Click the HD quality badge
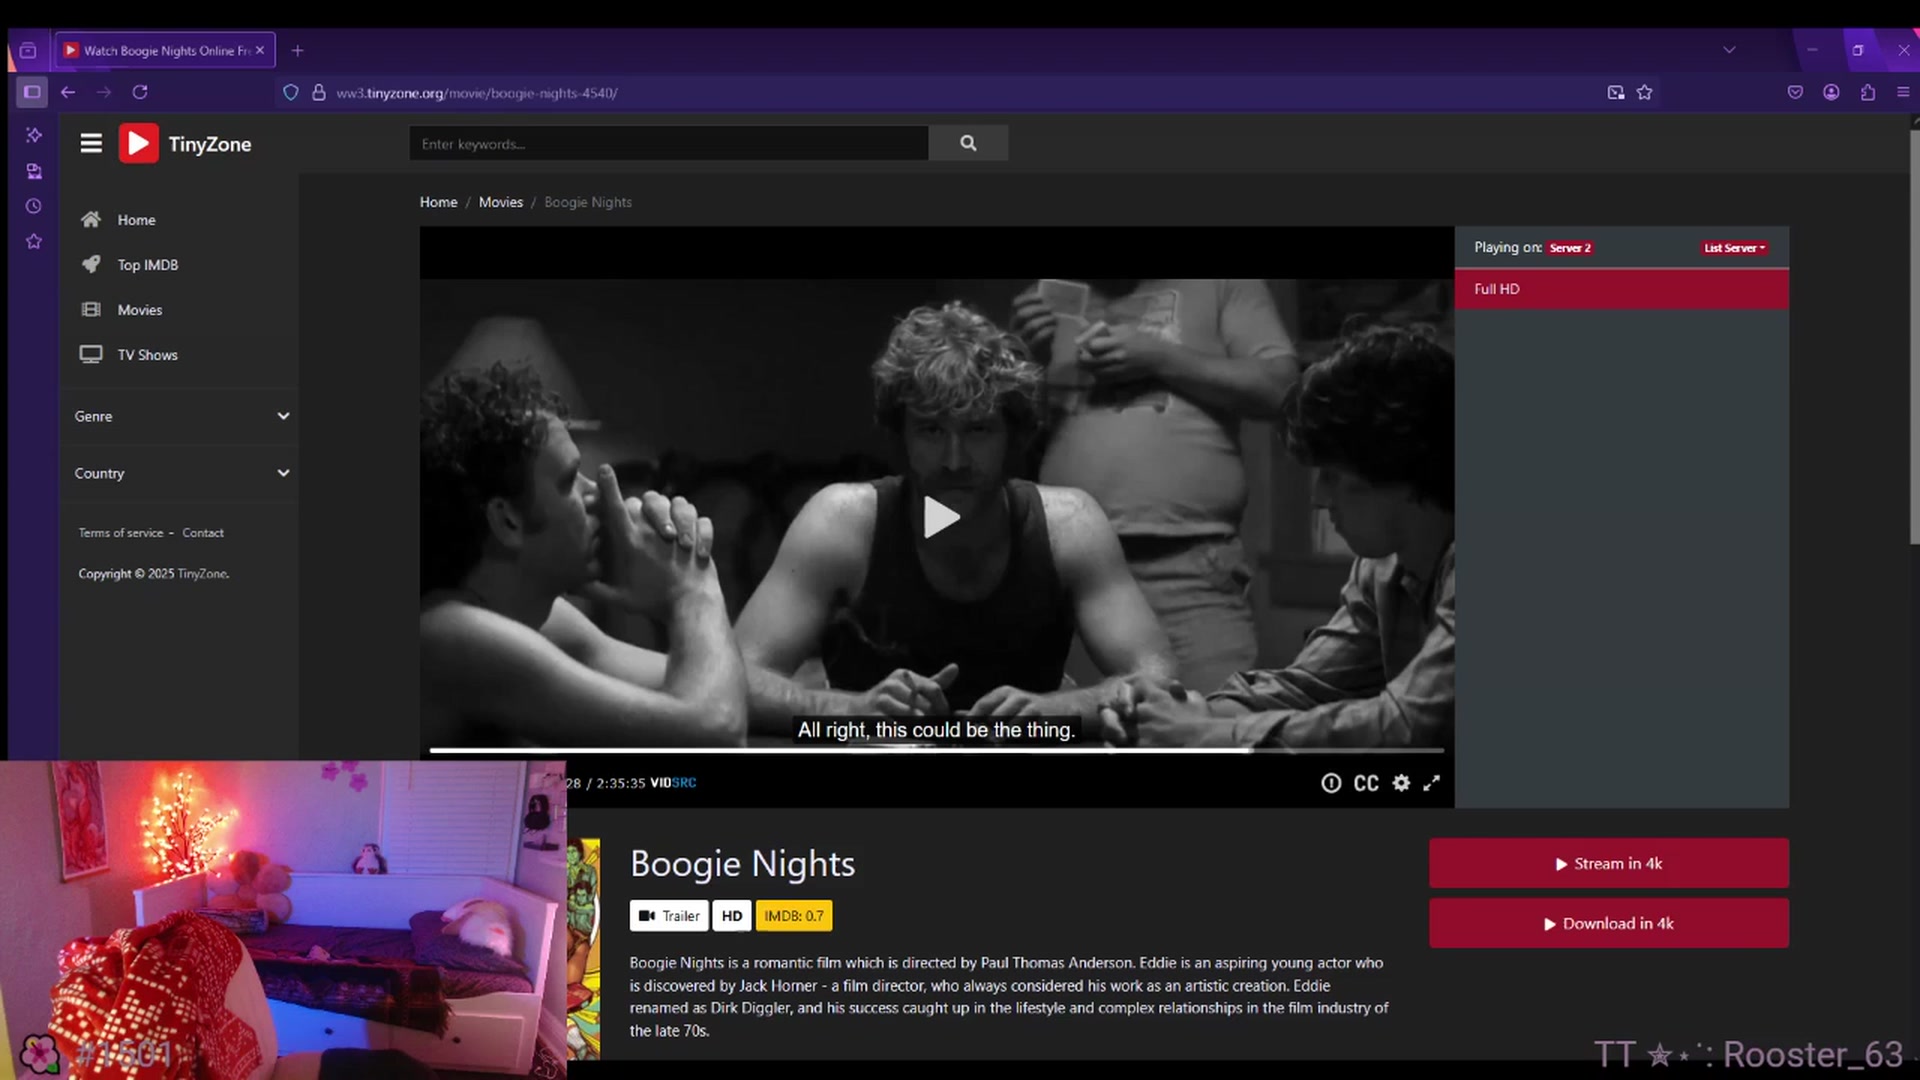Screen dimensions: 1920x1080 pyautogui.click(x=732, y=916)
